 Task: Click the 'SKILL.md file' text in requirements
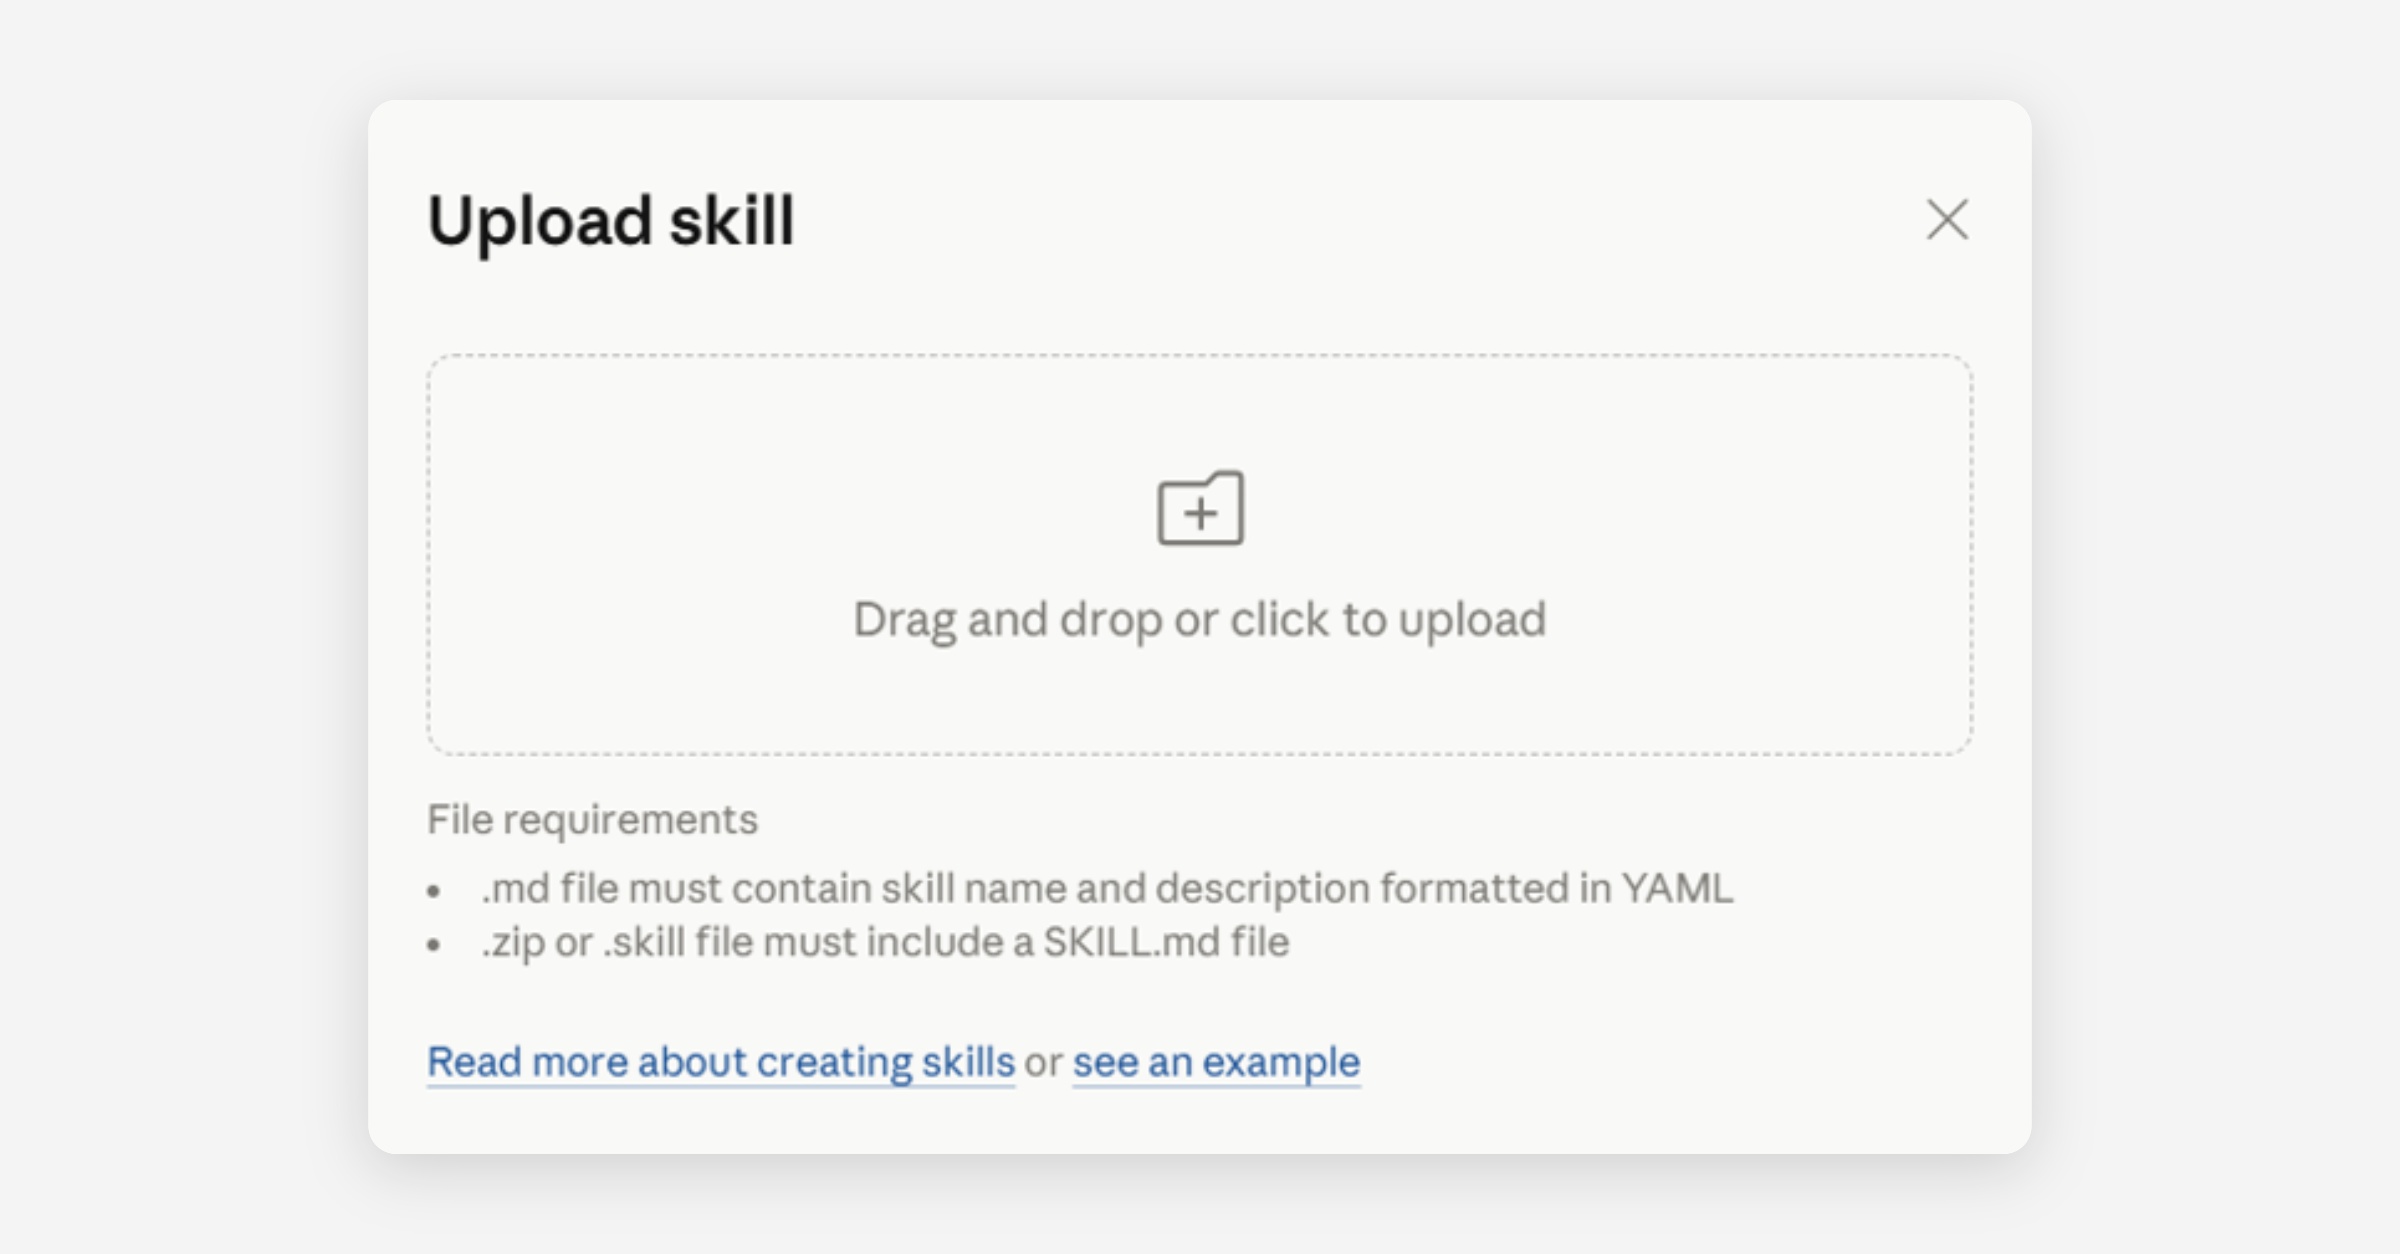click(1166, 942)
